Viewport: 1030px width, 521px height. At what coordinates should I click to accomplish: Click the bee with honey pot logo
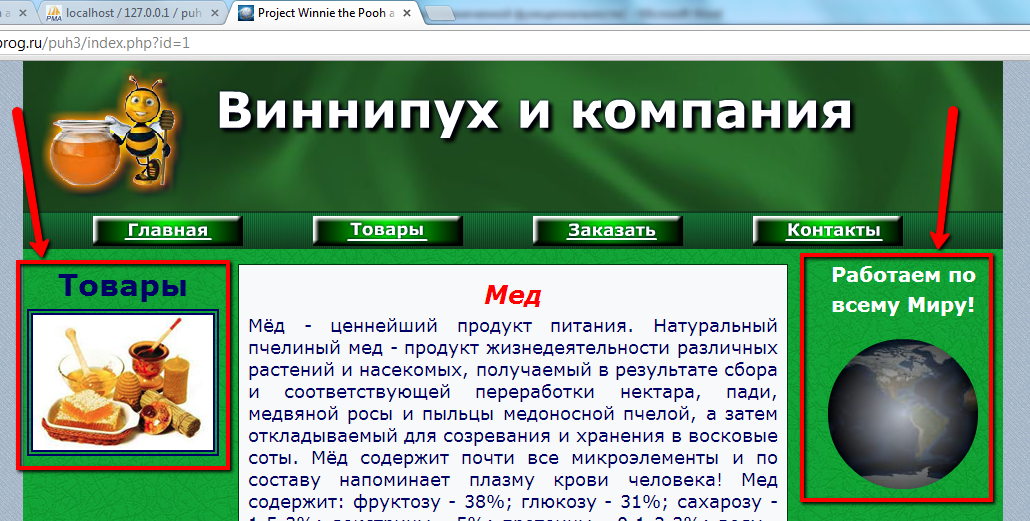(113, 133)
